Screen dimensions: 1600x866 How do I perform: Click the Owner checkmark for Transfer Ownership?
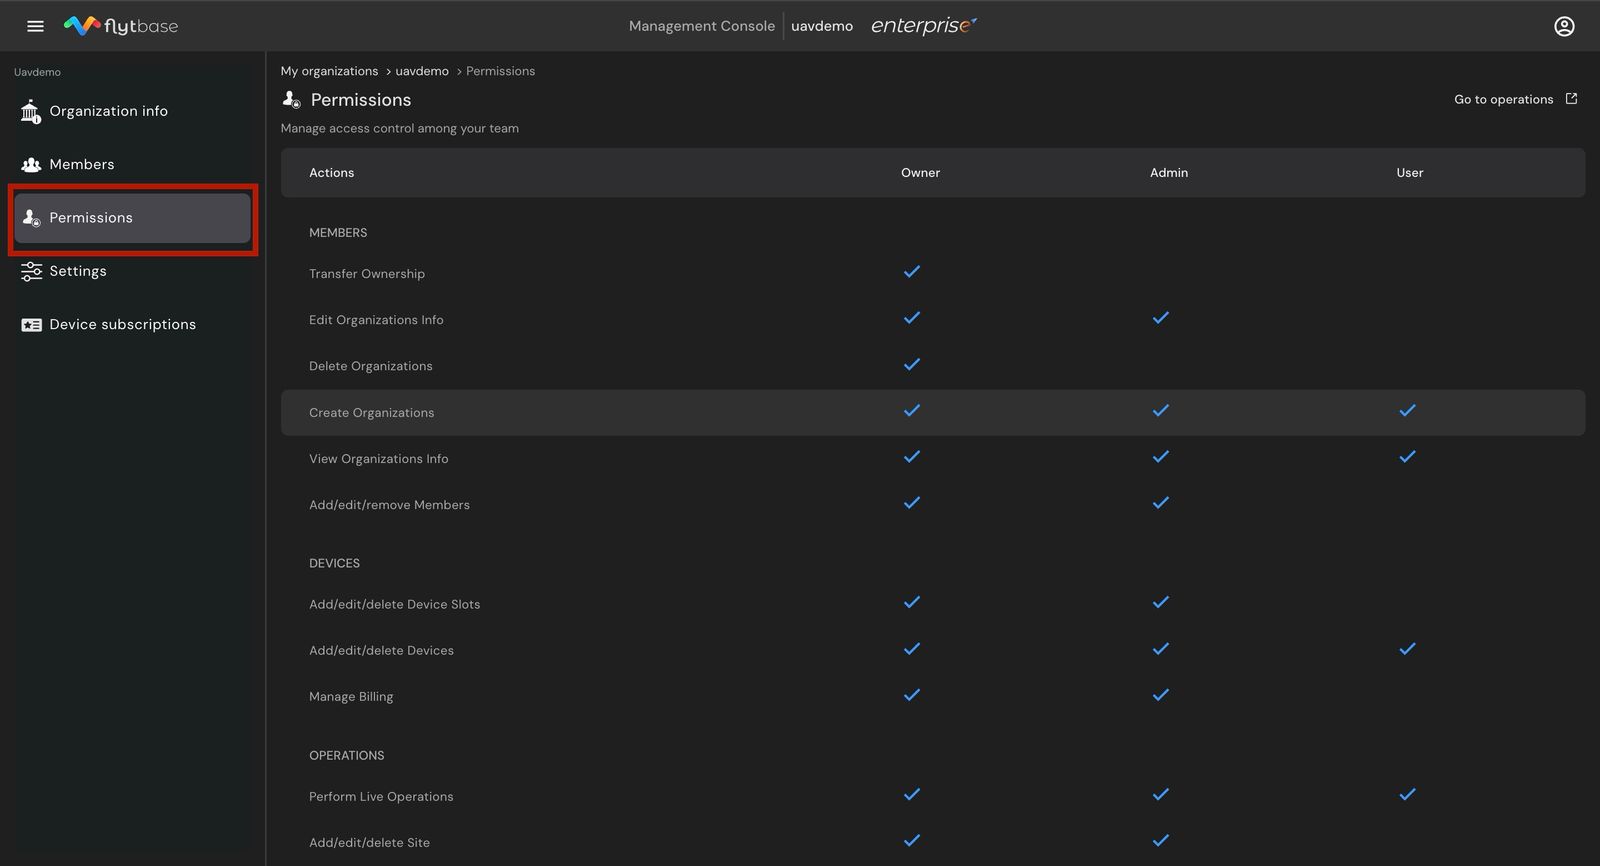(912, 271)
